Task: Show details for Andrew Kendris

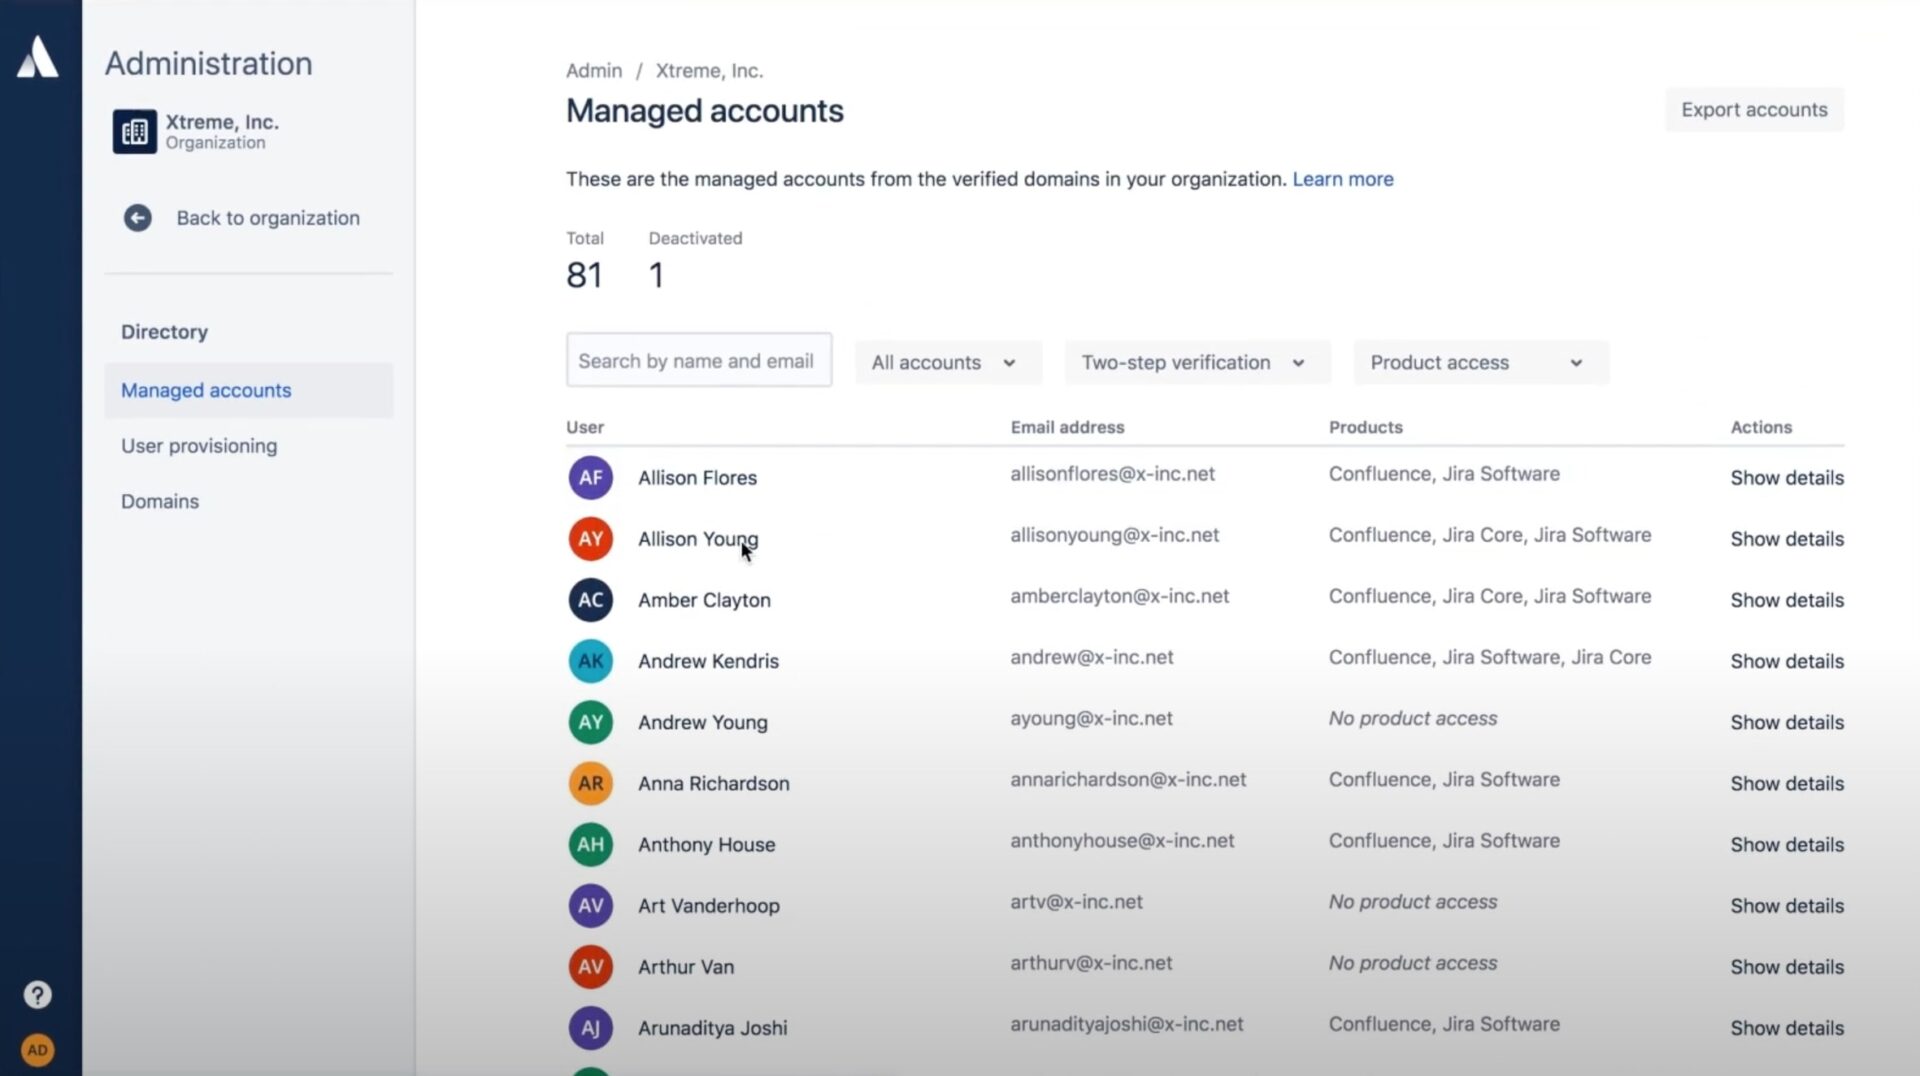Action: [x=1787, y=661]
